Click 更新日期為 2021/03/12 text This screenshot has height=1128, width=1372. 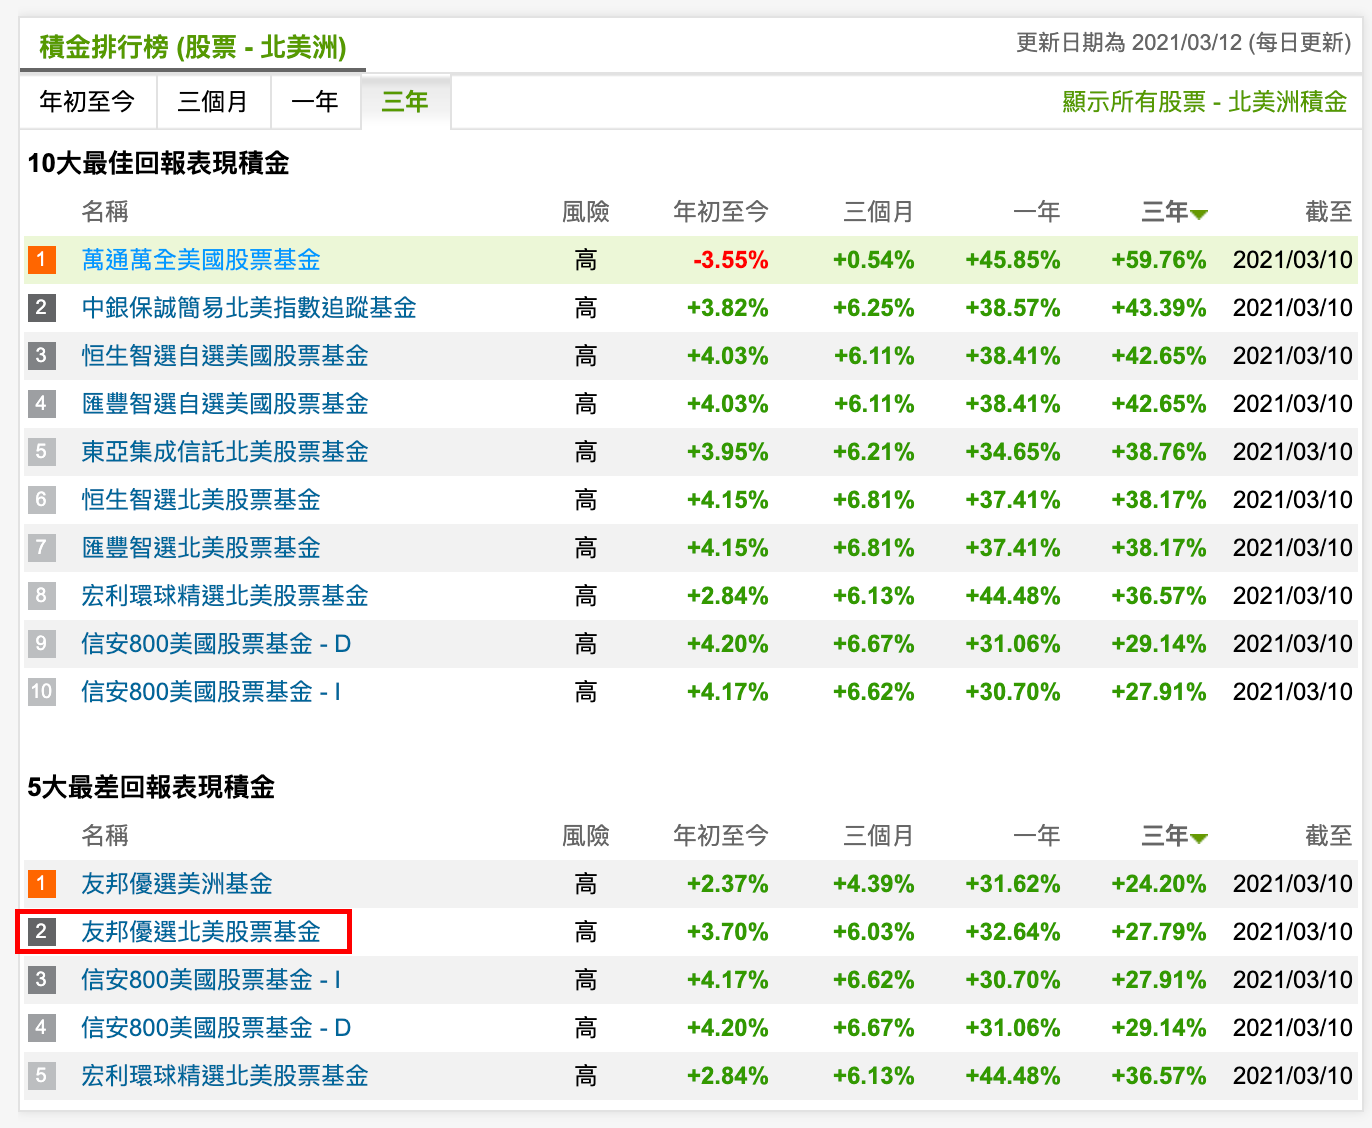click(1129, 43)
